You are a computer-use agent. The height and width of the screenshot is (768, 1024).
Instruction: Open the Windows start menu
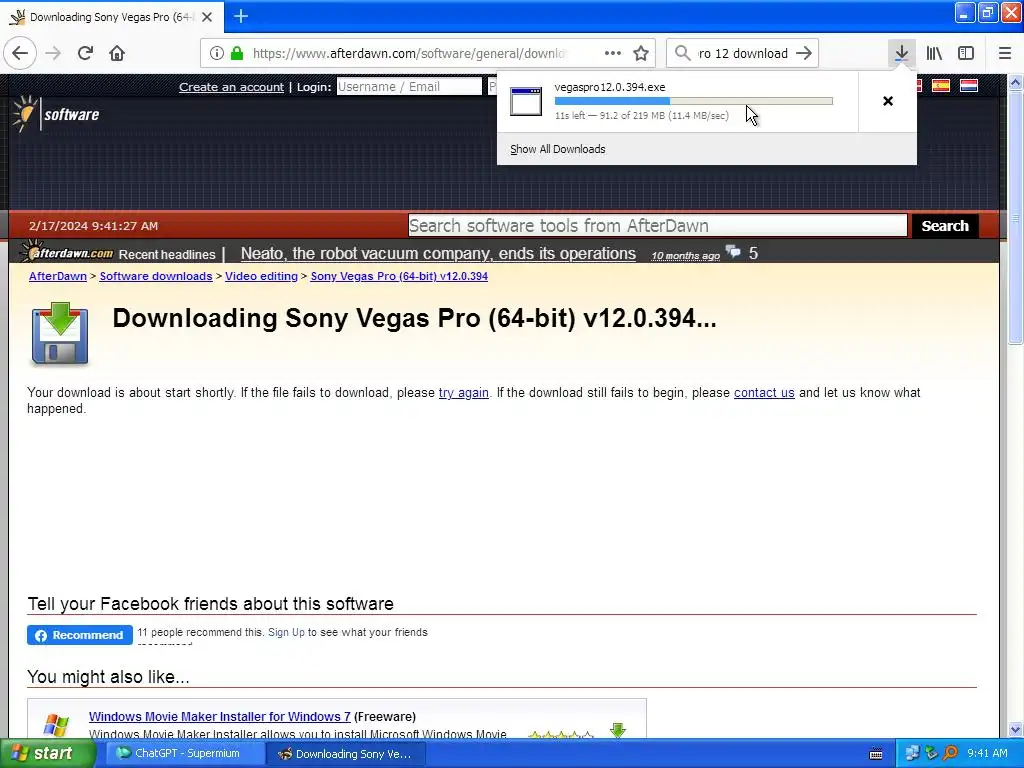tap(47, 753)
